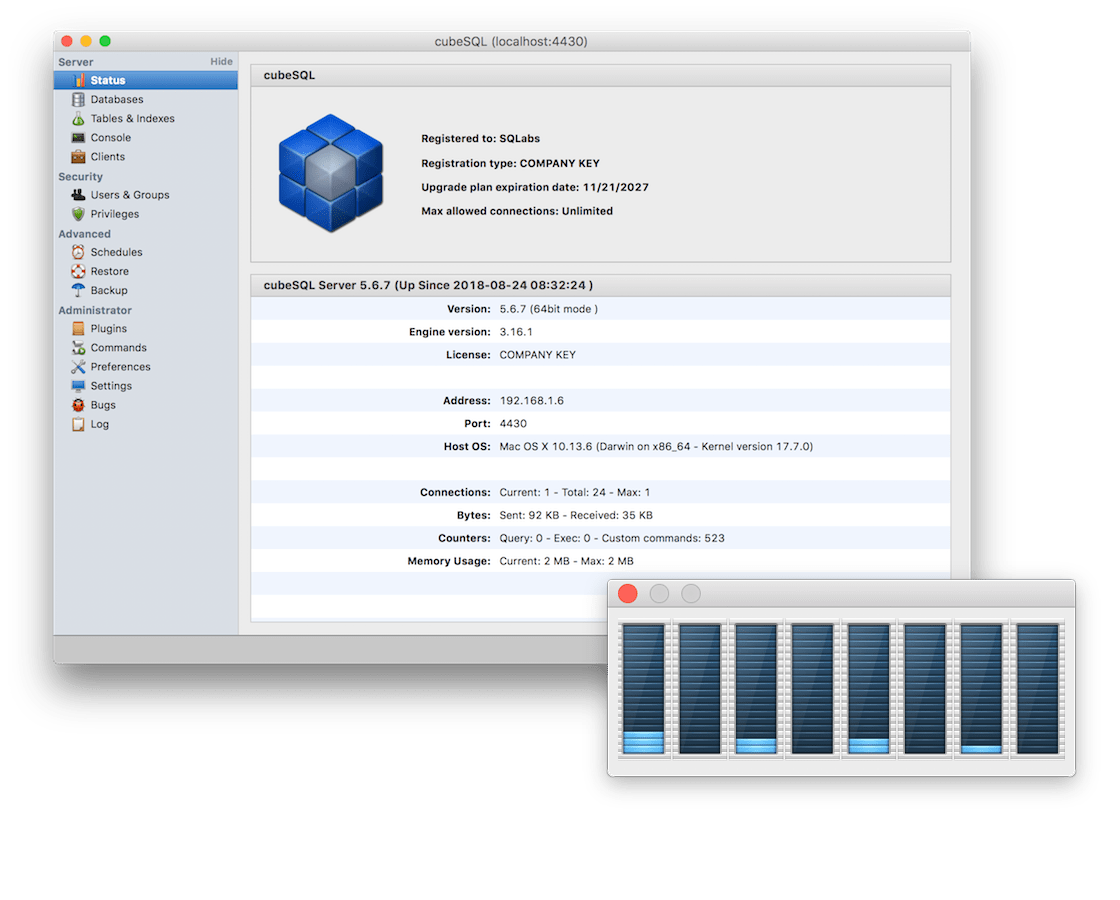Open Users & Groups
The image size is (1120, 900).
click(x=146, y=194)
